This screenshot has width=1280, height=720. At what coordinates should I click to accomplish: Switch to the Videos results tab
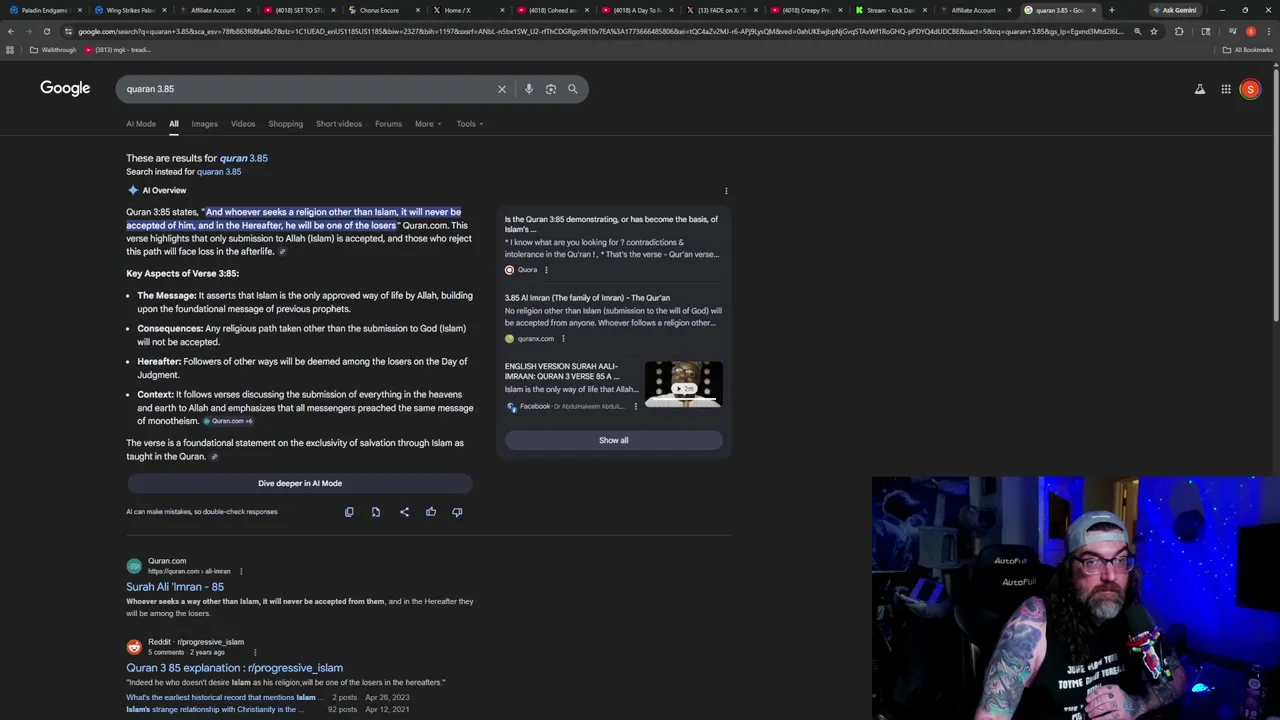tap(243, 124)
